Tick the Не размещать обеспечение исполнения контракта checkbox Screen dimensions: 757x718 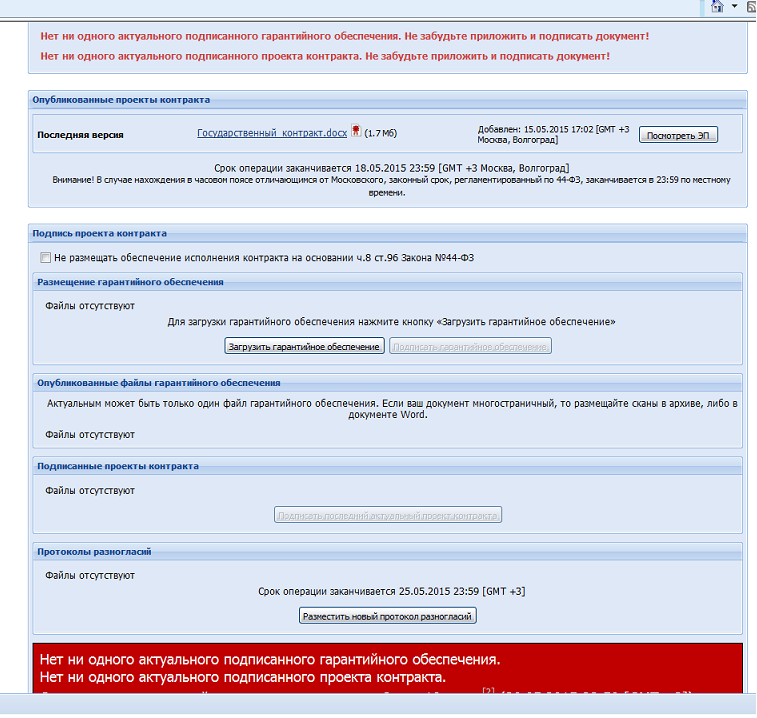pos(45,257)
